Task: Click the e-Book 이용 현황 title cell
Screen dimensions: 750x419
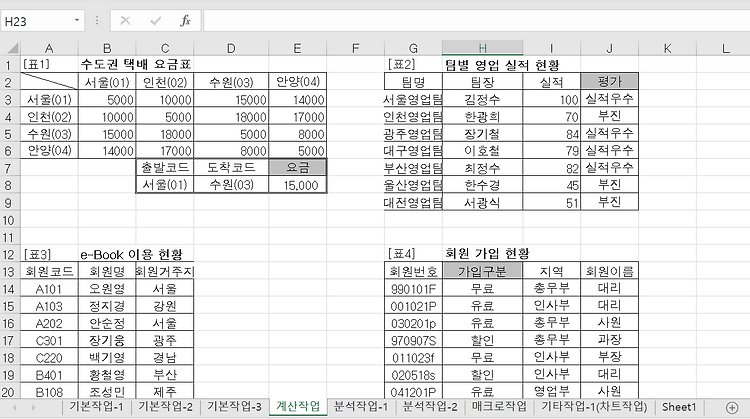Action: [x=132, y=254]
